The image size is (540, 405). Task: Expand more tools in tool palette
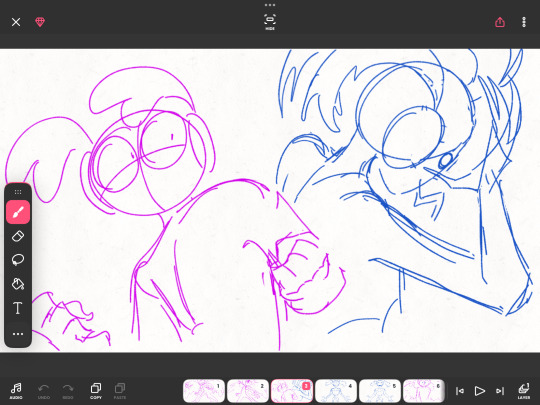pos(18,334)
